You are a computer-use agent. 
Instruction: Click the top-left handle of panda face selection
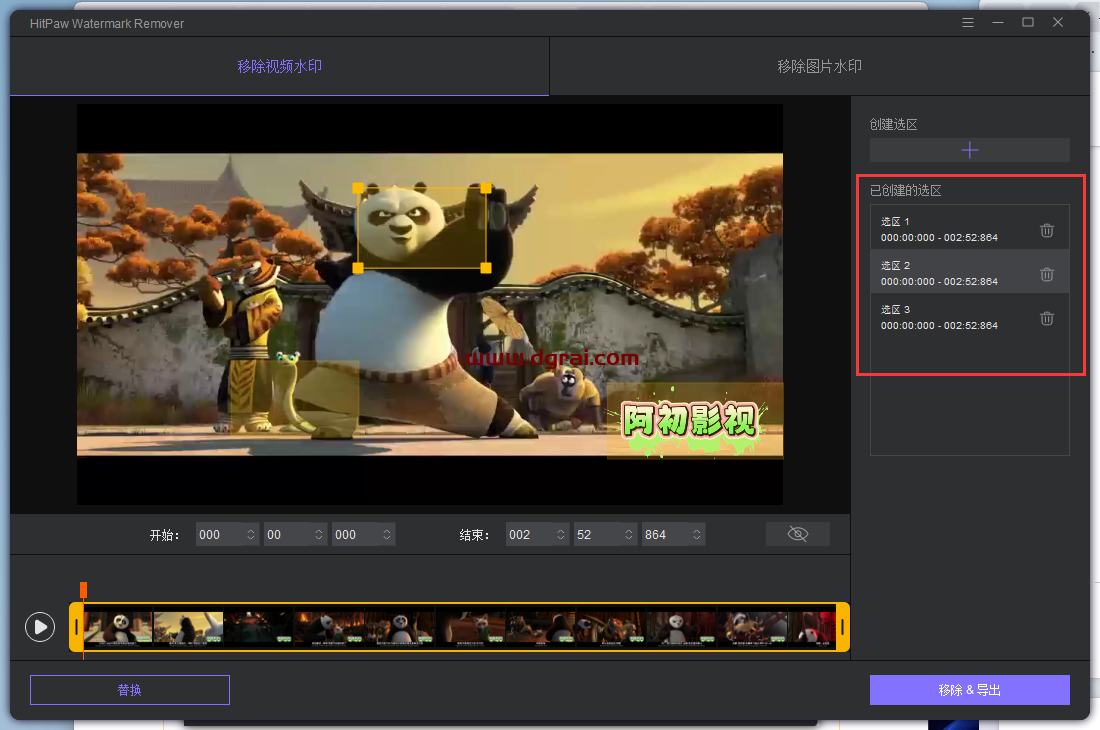(358, 188)
